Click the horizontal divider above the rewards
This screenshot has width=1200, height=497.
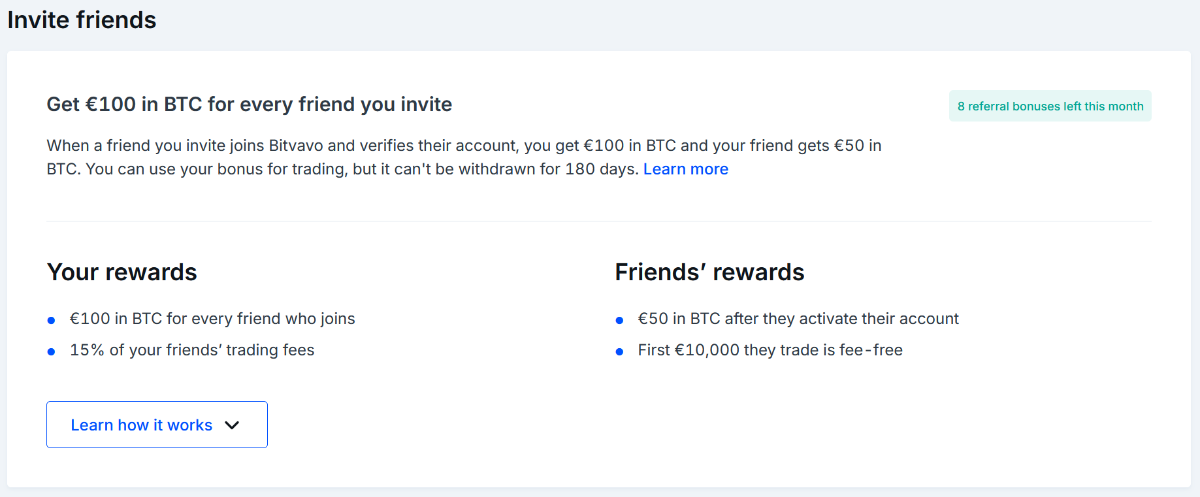click(x=599, y=221)
